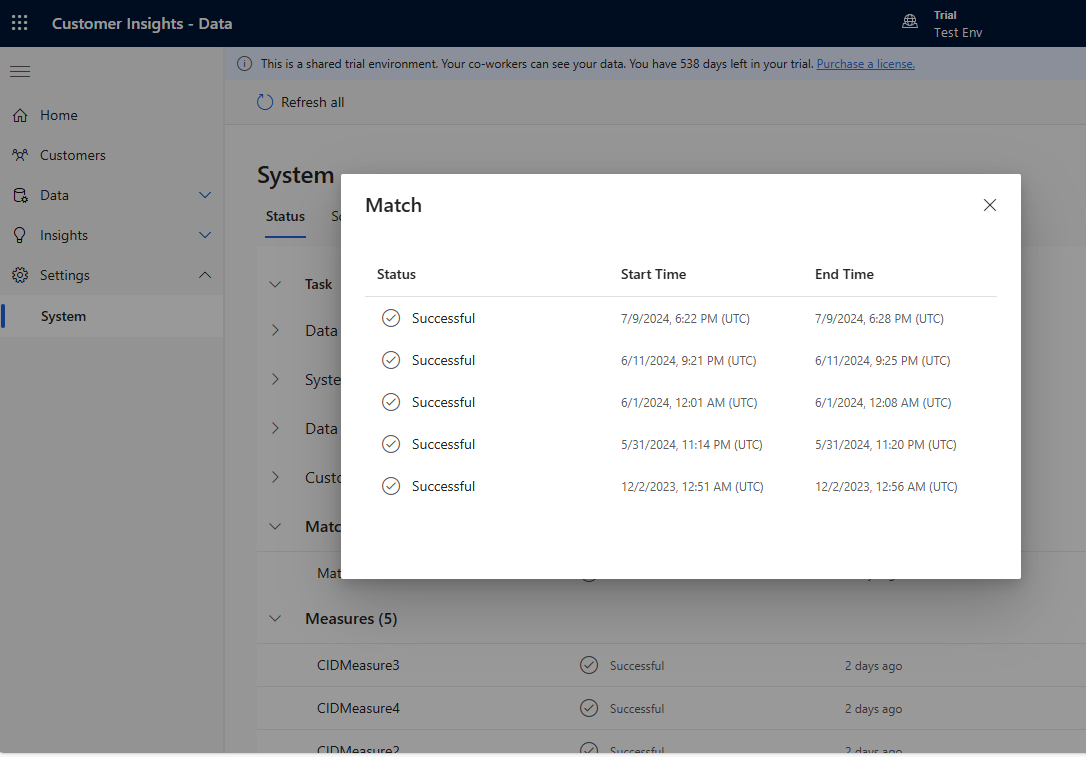Click the Refresh all circular icon

[265, 103]
